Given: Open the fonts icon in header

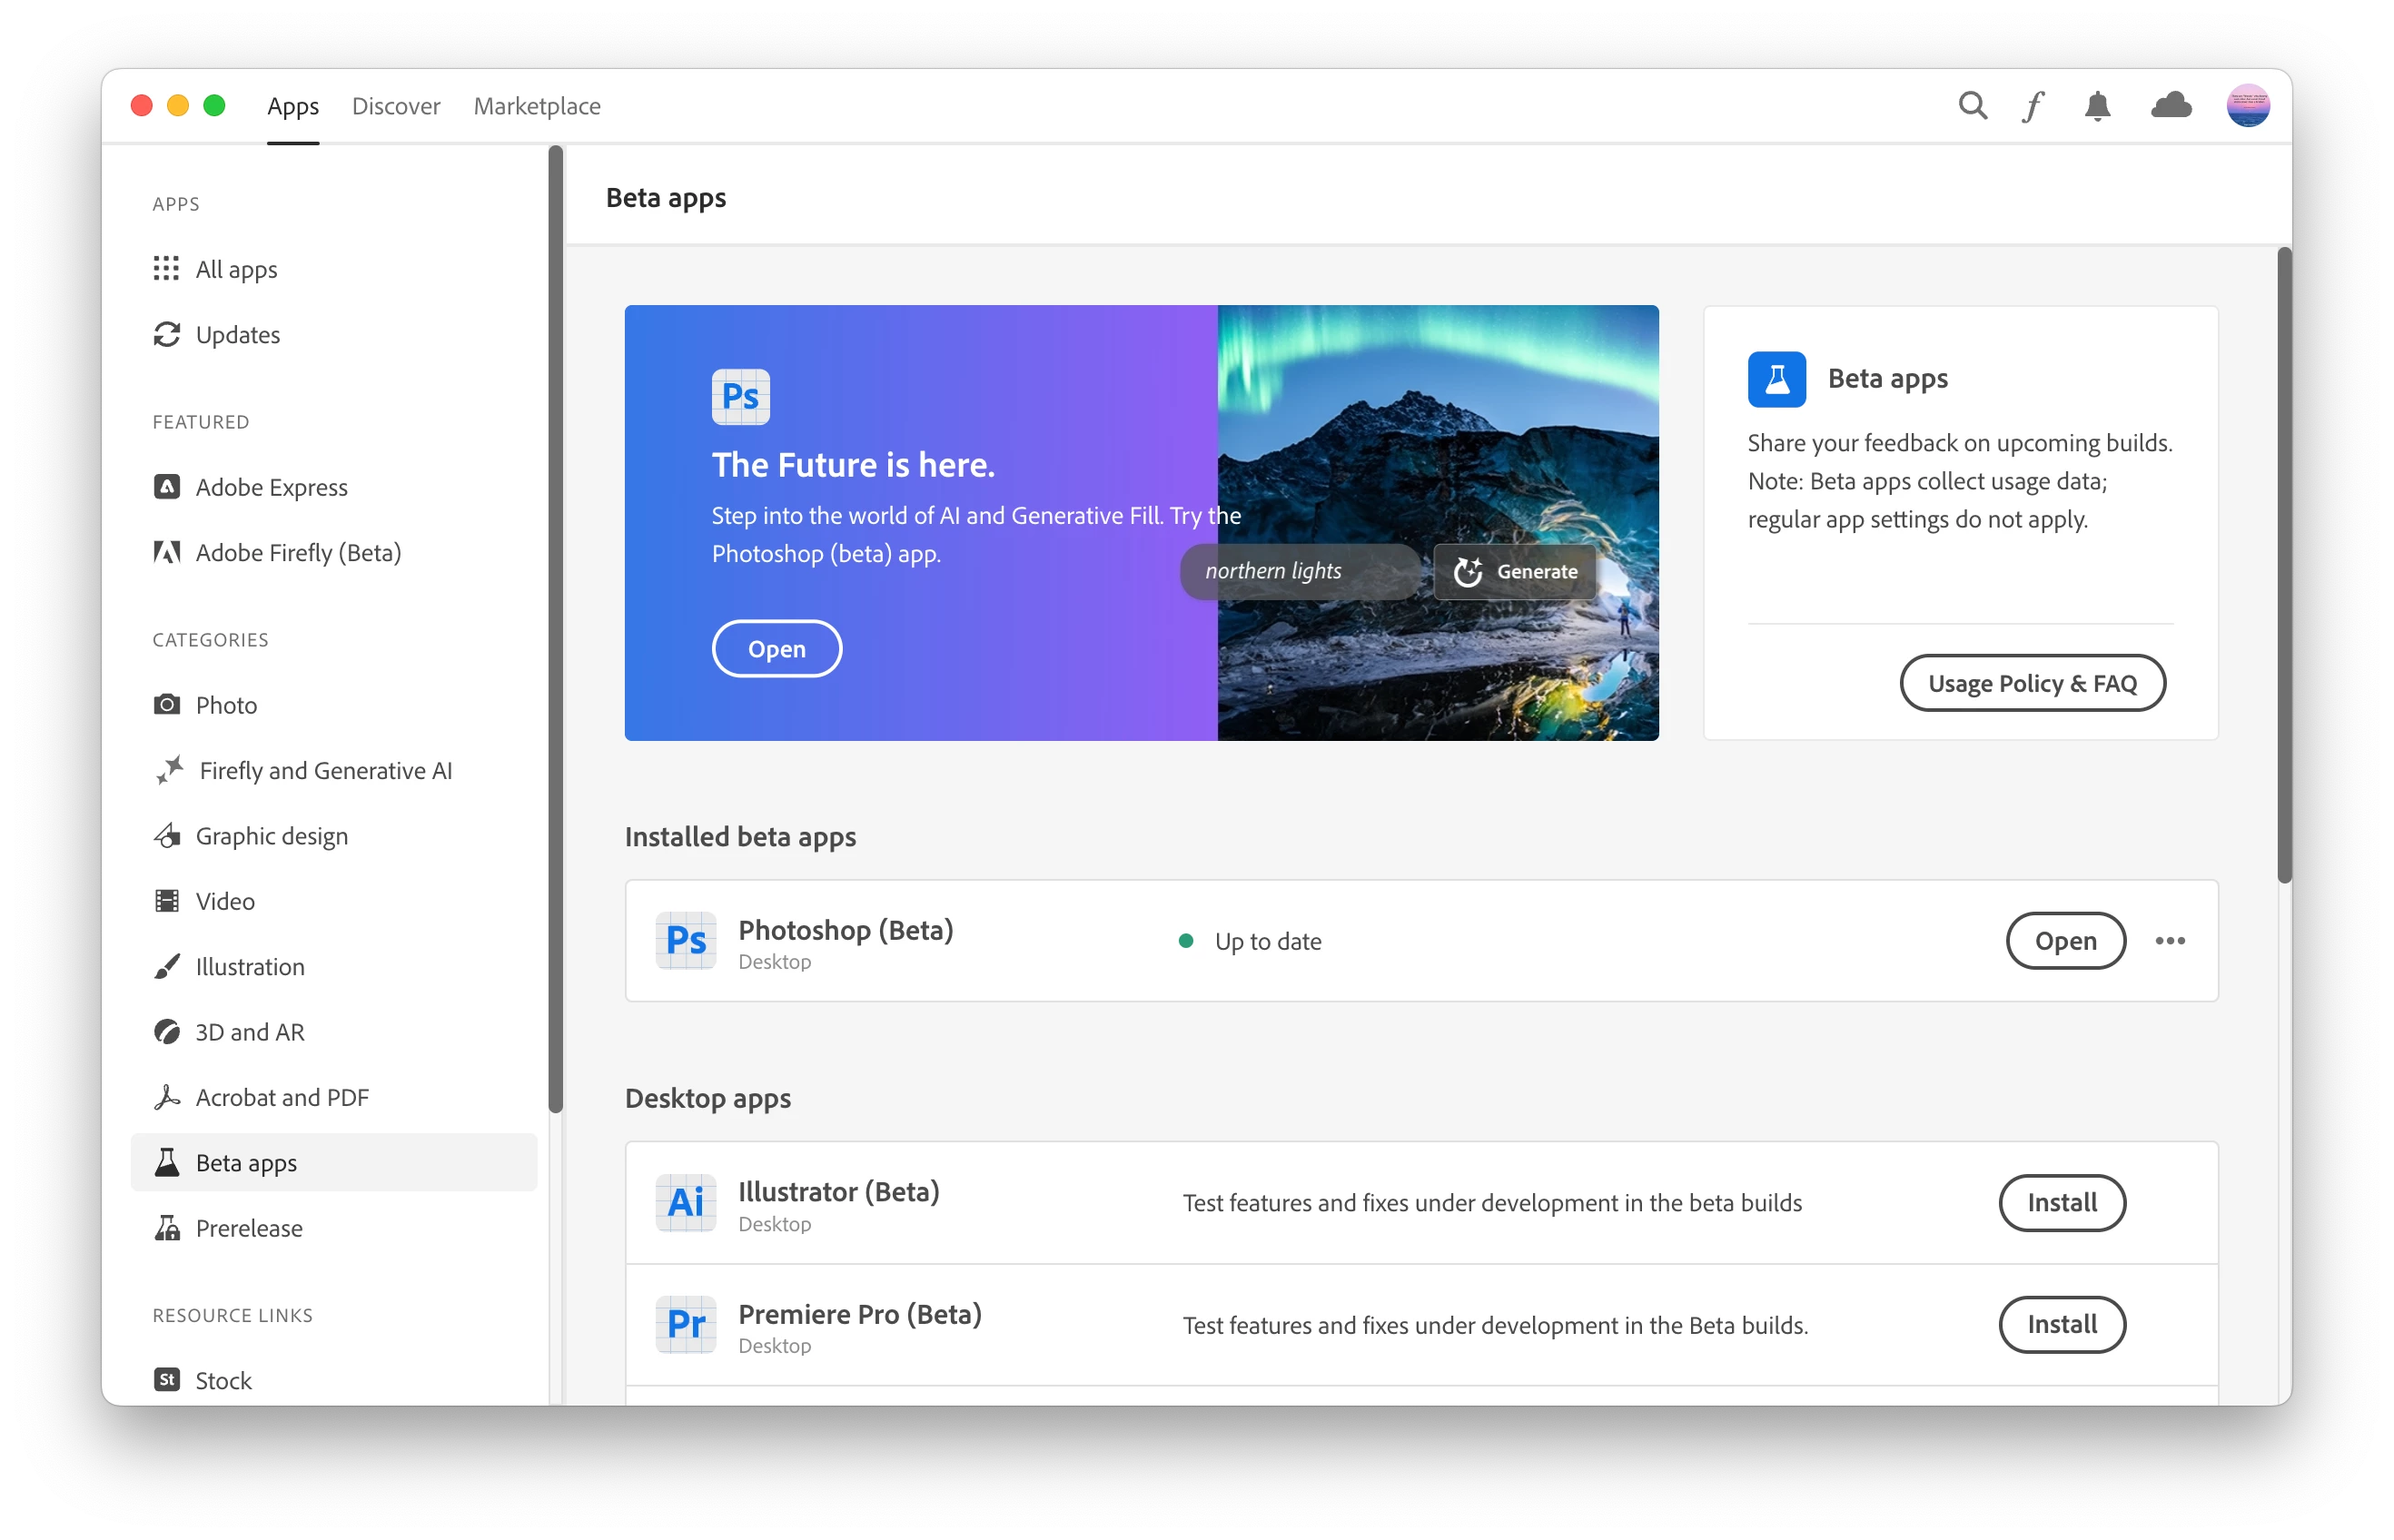Looking at the screenshot, I should [x=2033, y=106].
